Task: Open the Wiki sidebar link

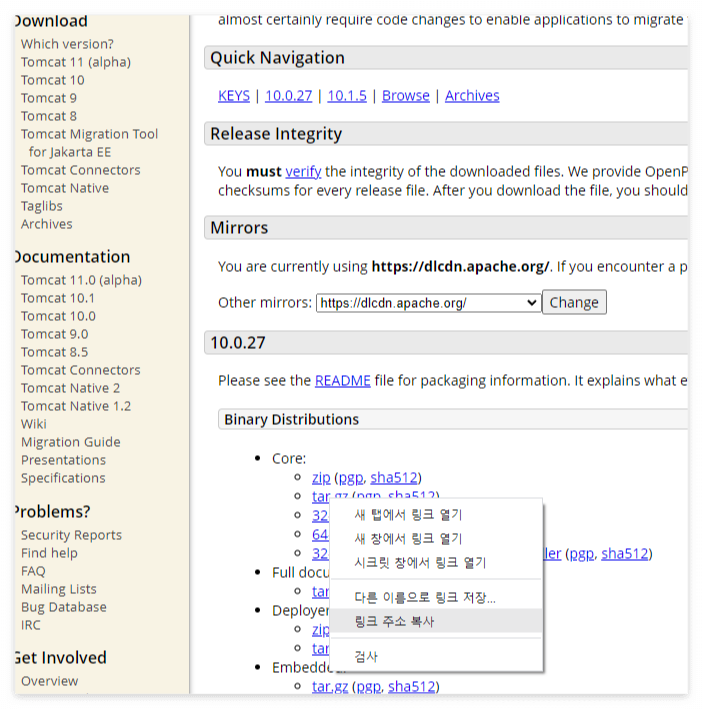Action: pos(33,424)
